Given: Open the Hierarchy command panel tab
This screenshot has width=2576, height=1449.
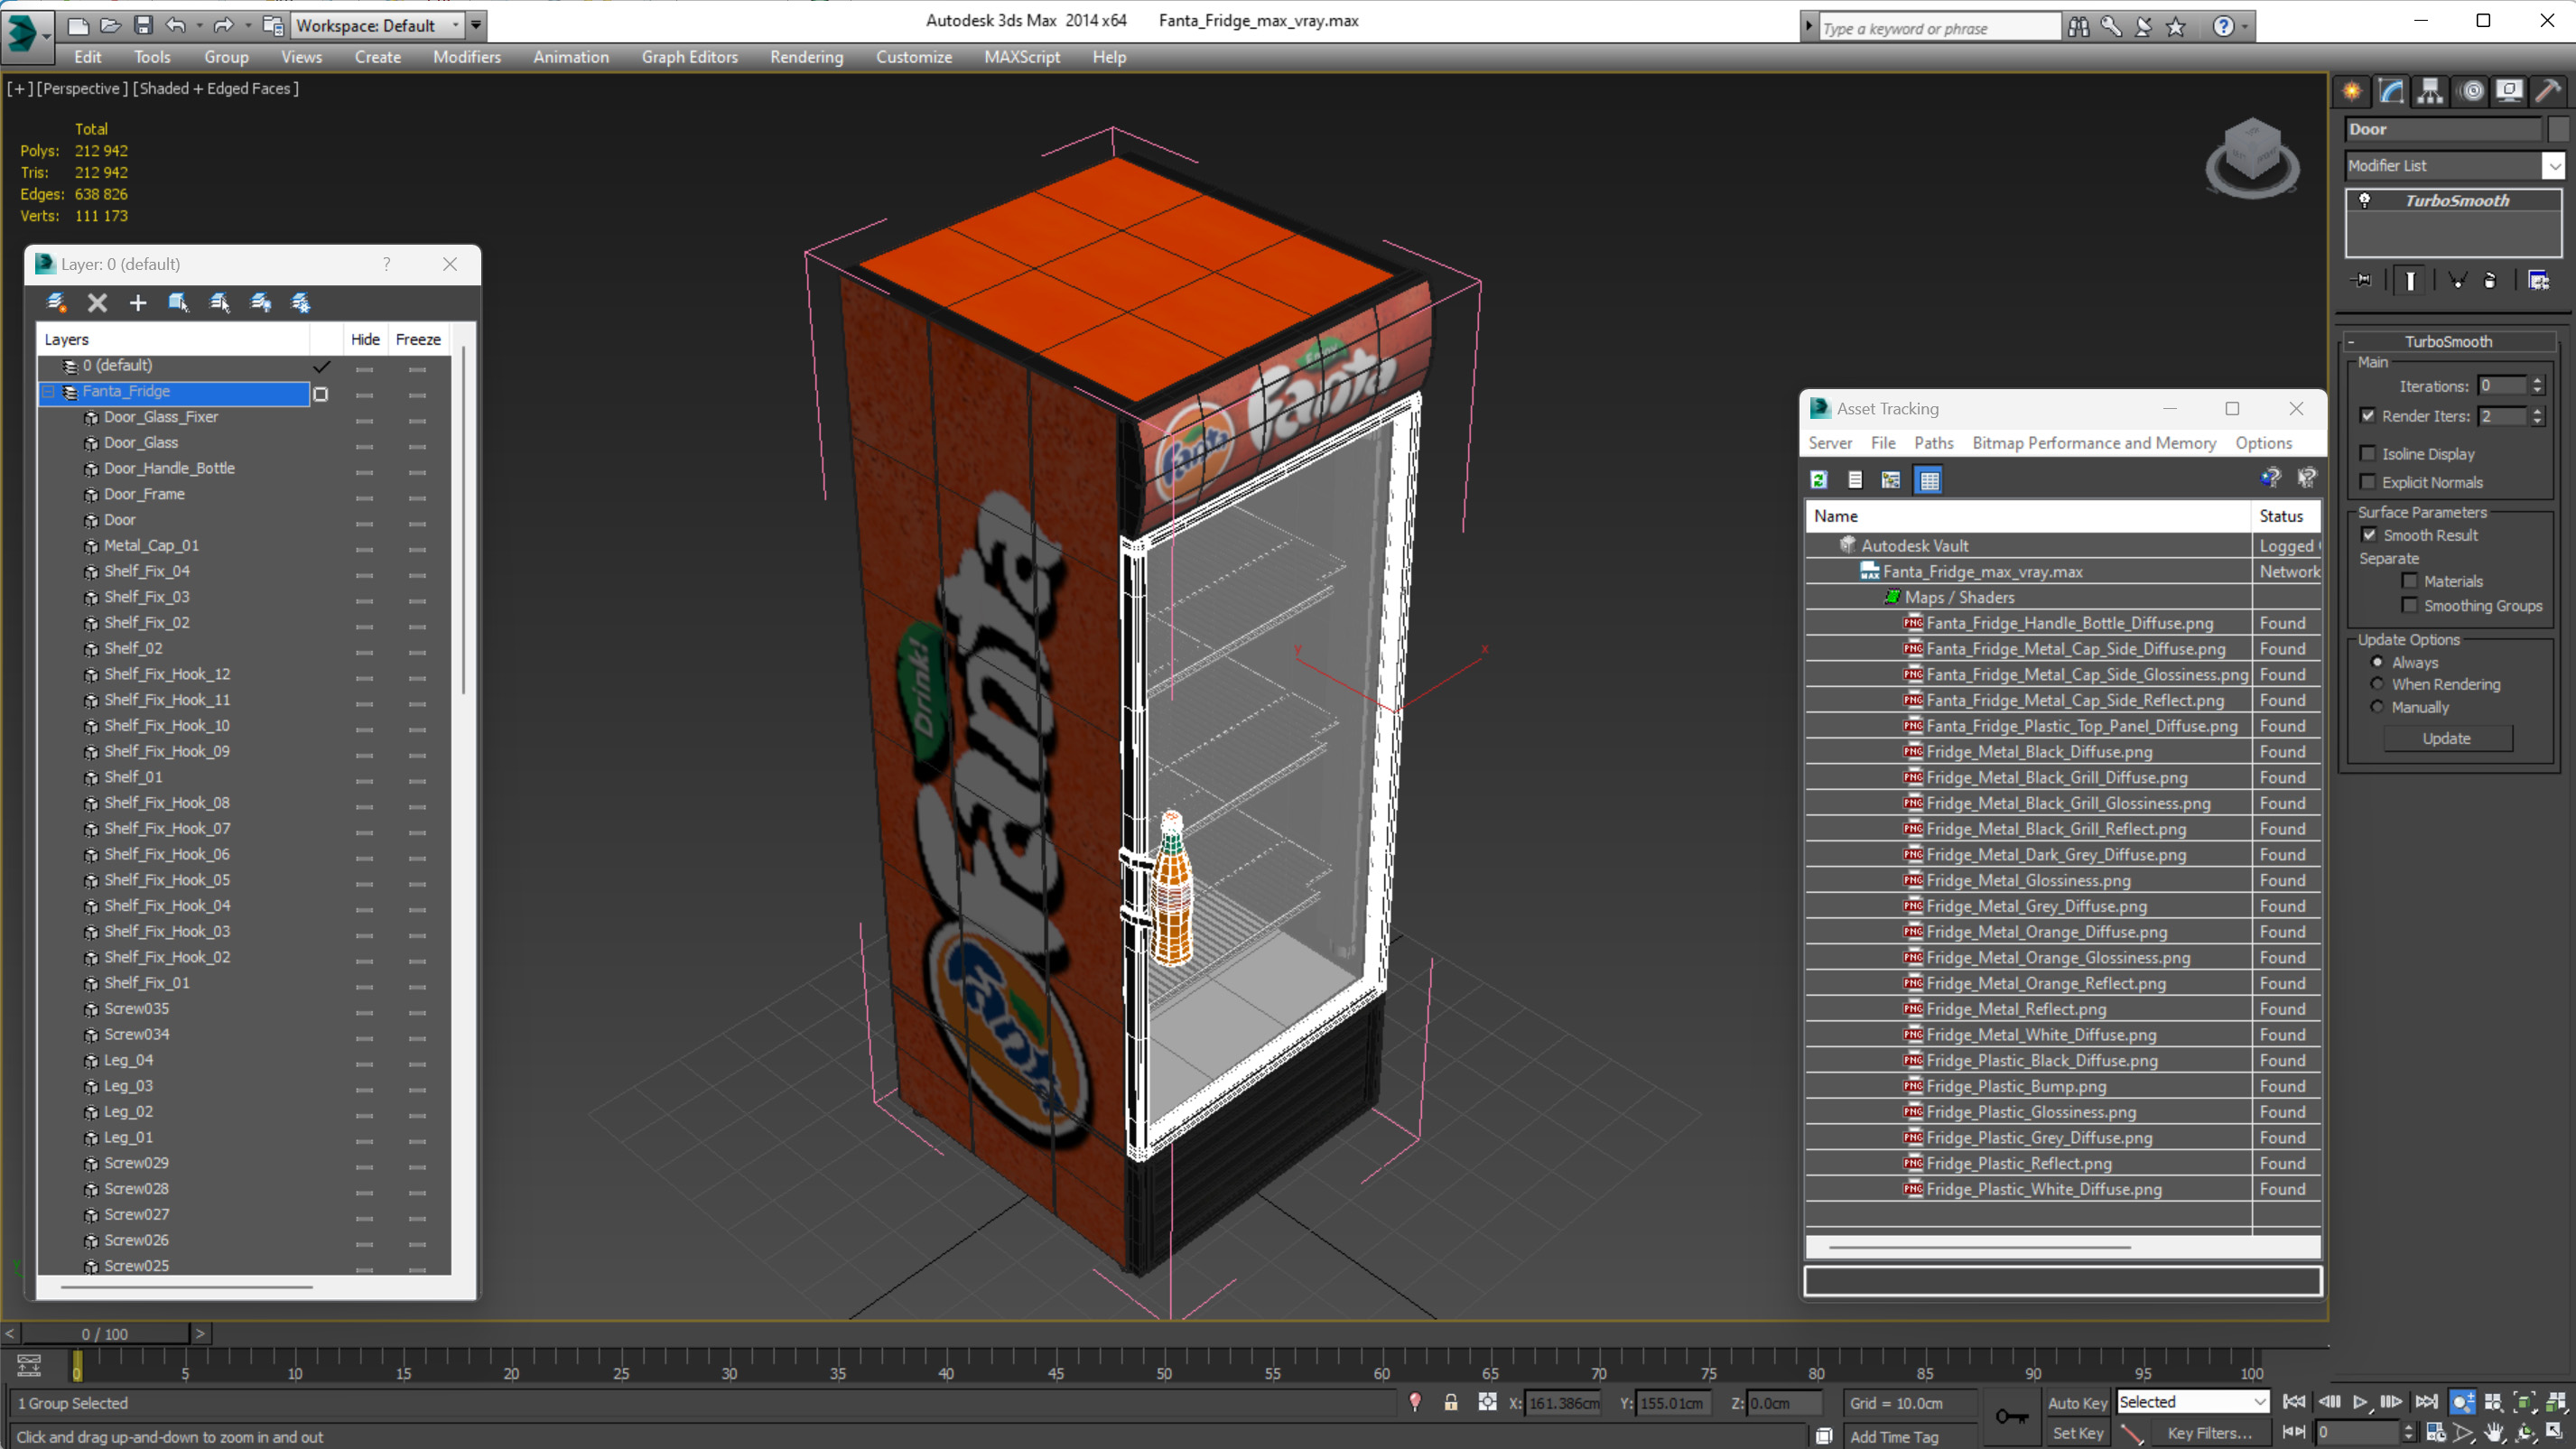Looking at the screenshot, I should 2430,91.
